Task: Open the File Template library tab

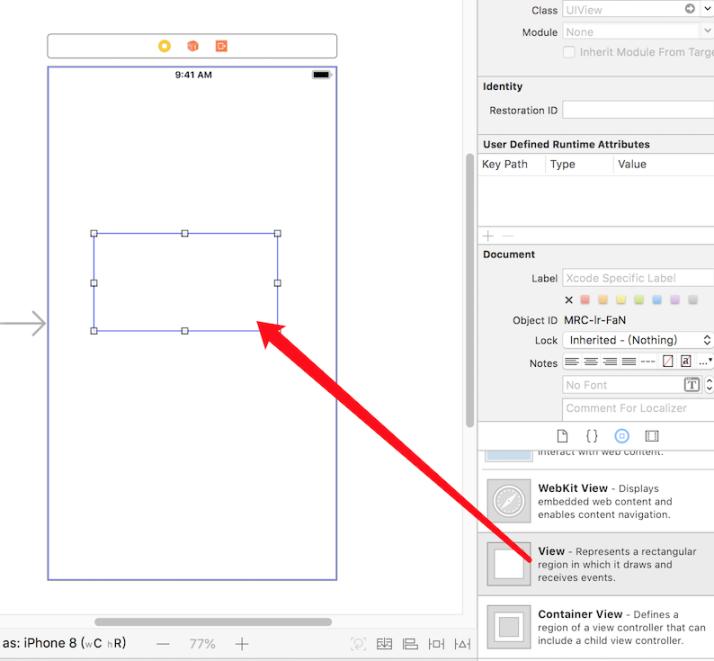Action: [562, 436]
